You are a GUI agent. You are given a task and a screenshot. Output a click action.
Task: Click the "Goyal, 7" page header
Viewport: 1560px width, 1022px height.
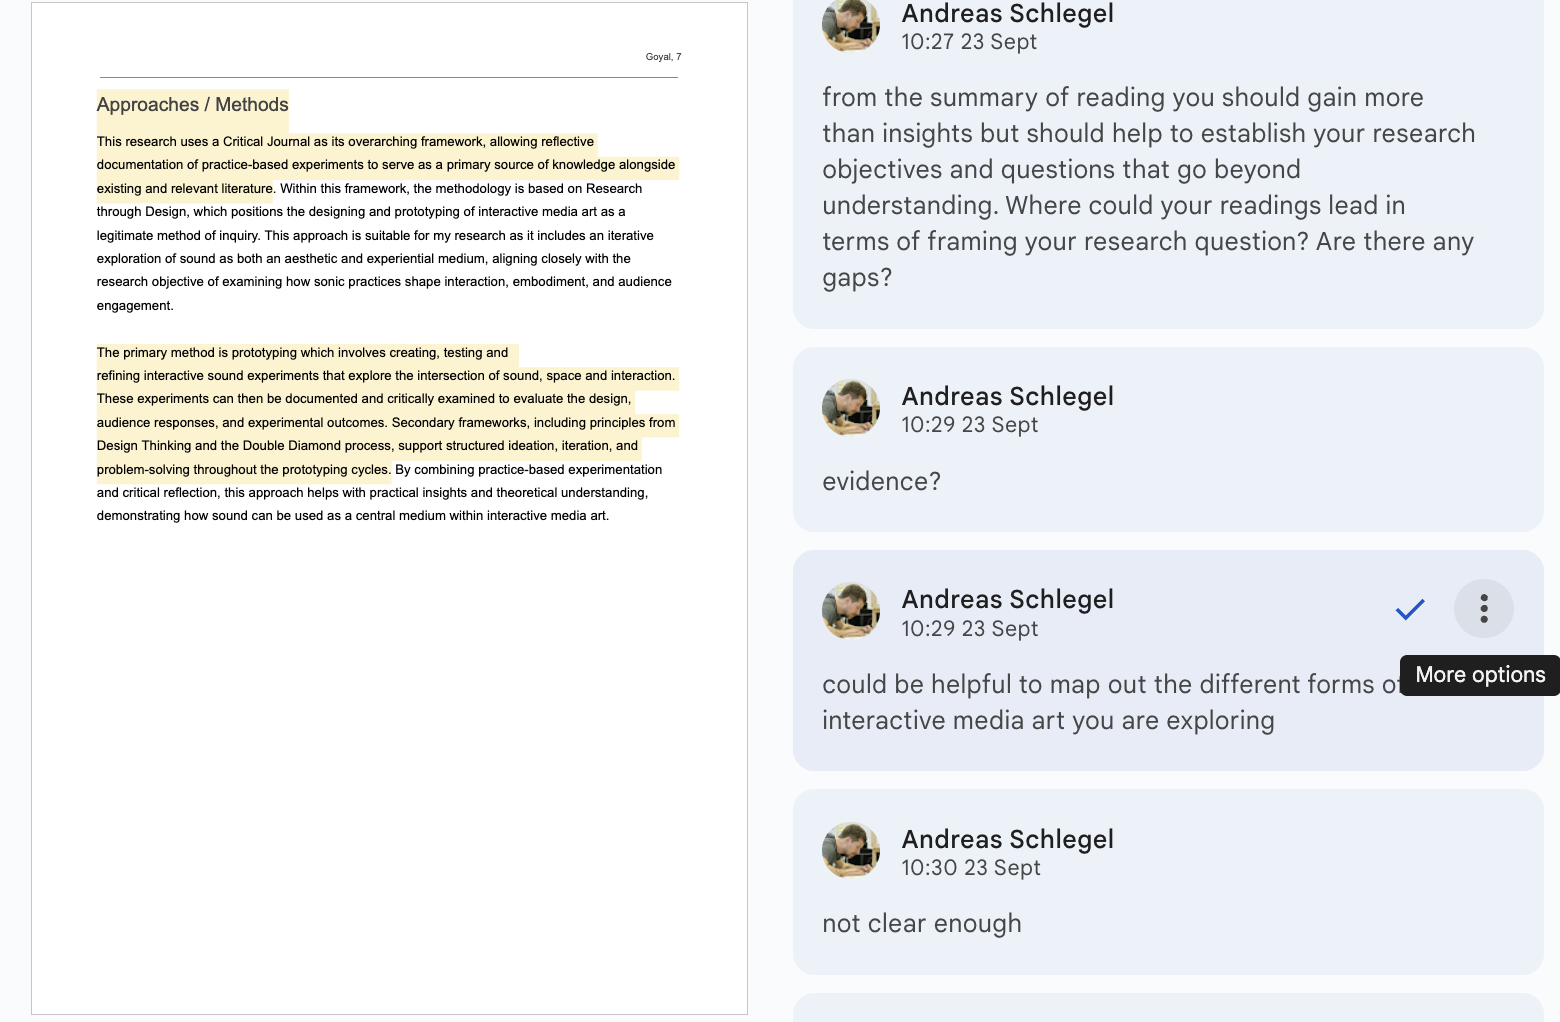(x=663, y=57)
